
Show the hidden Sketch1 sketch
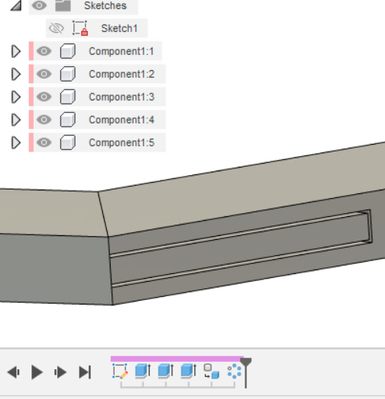pos(56,28)
